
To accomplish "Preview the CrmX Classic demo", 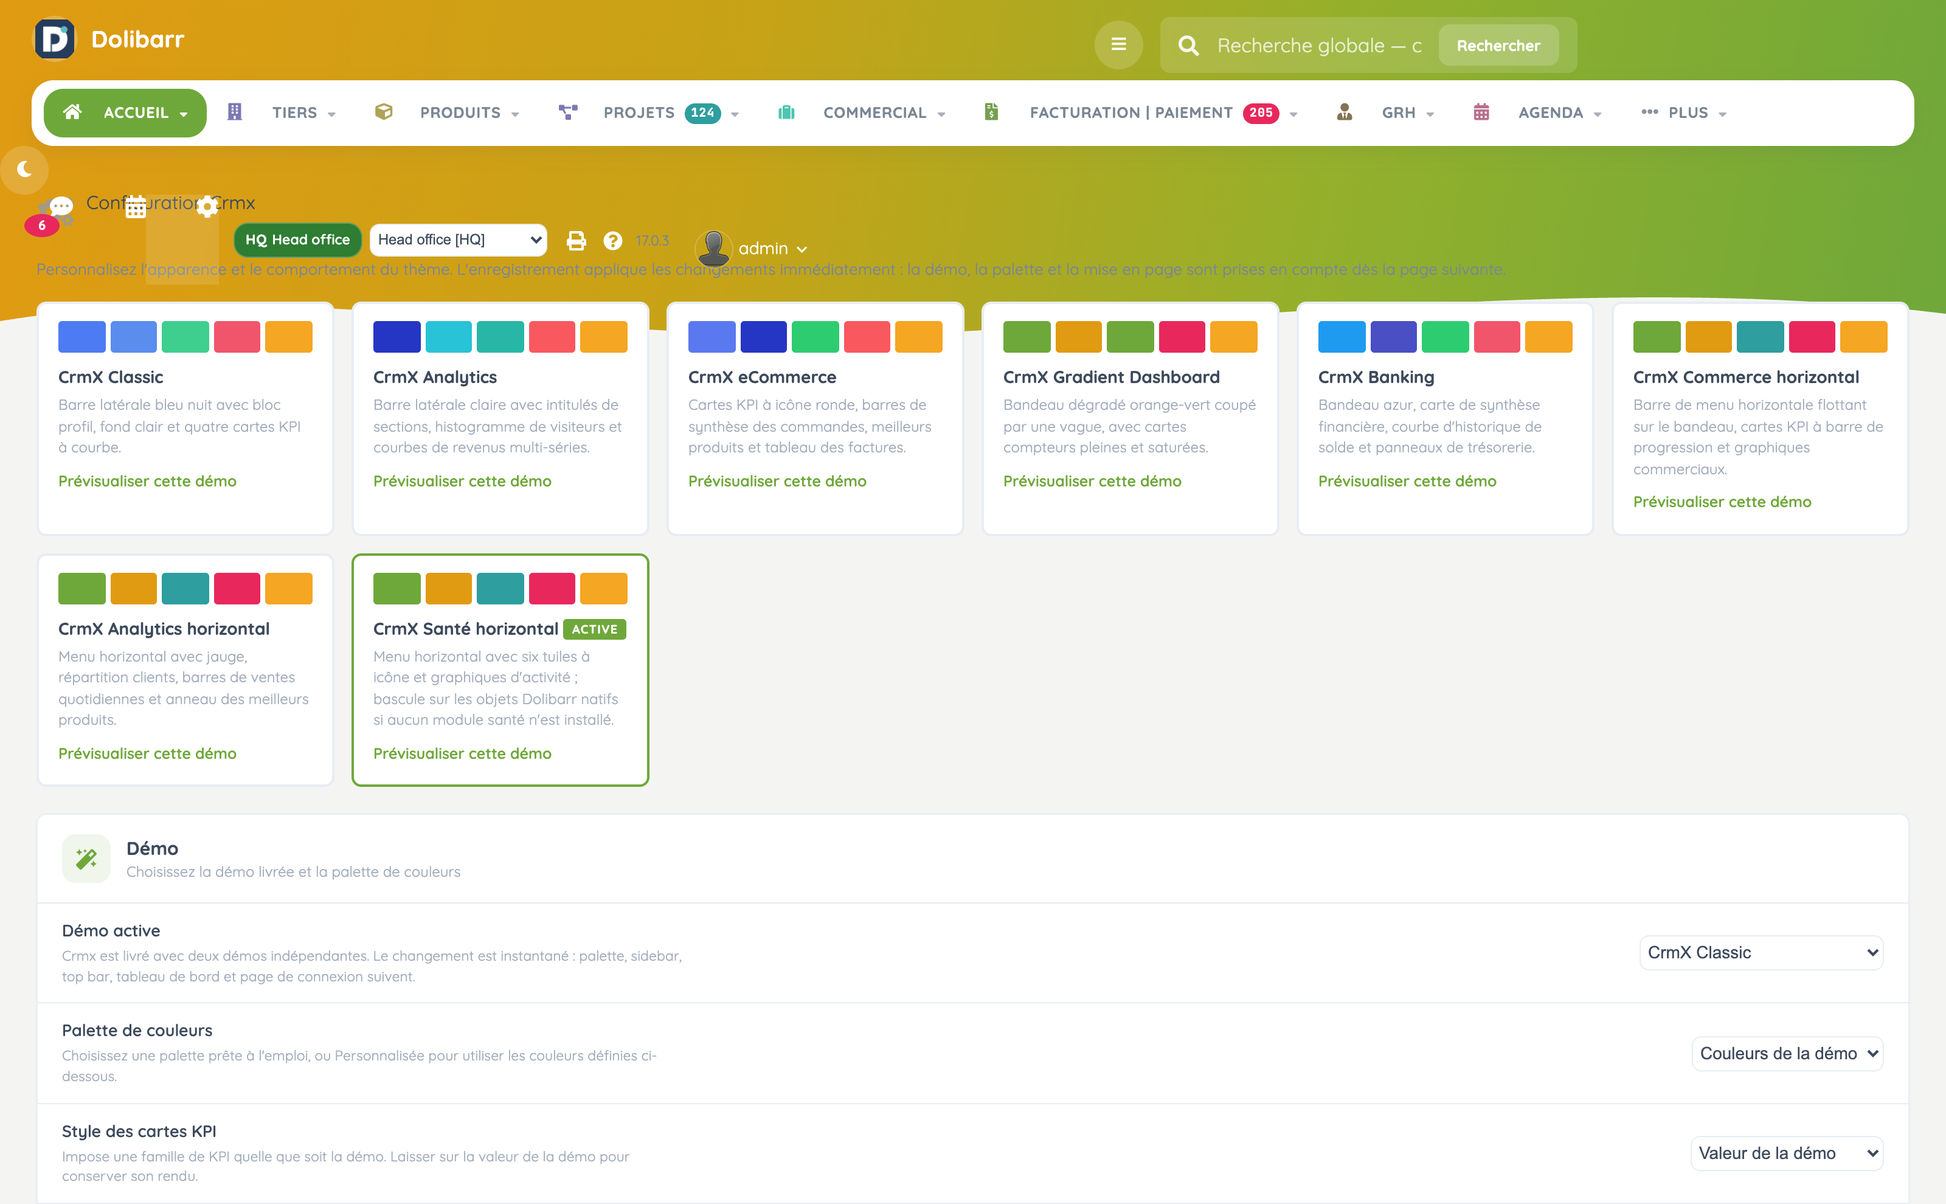I will click(x=147, y=481).
